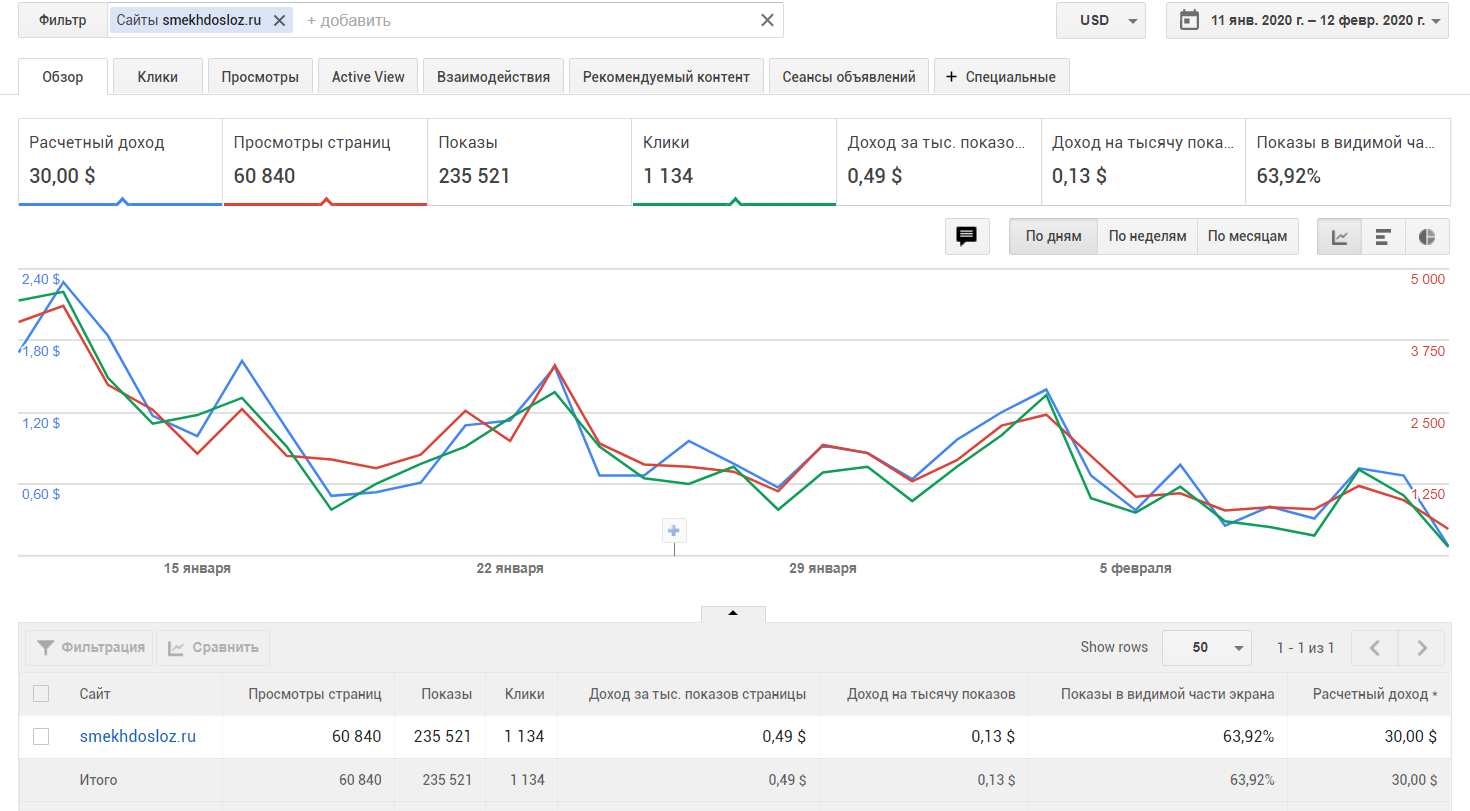This screenshot has width=1470, height=811.
Task: Expand Show rows 50 dropdown
Action: coord(1207,648)
